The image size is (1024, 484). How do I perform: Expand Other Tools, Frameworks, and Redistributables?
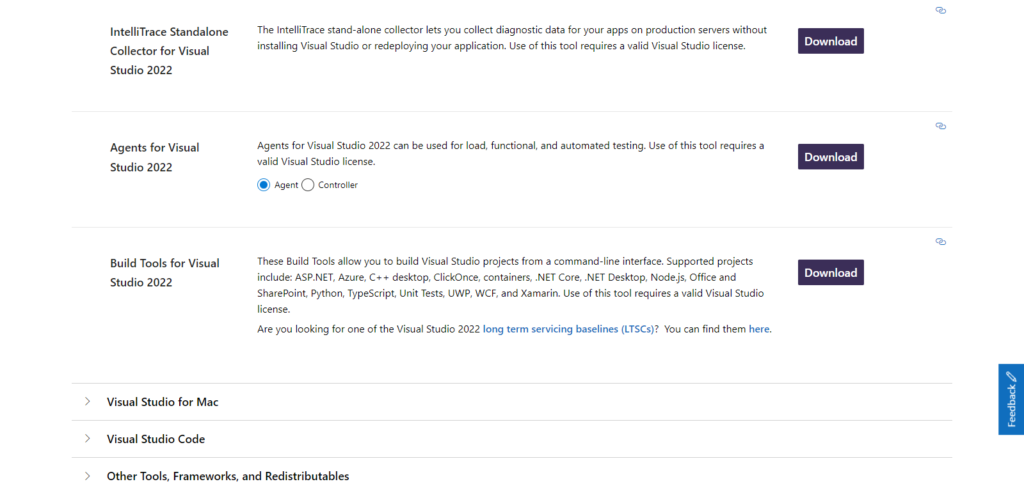[228, 476]
